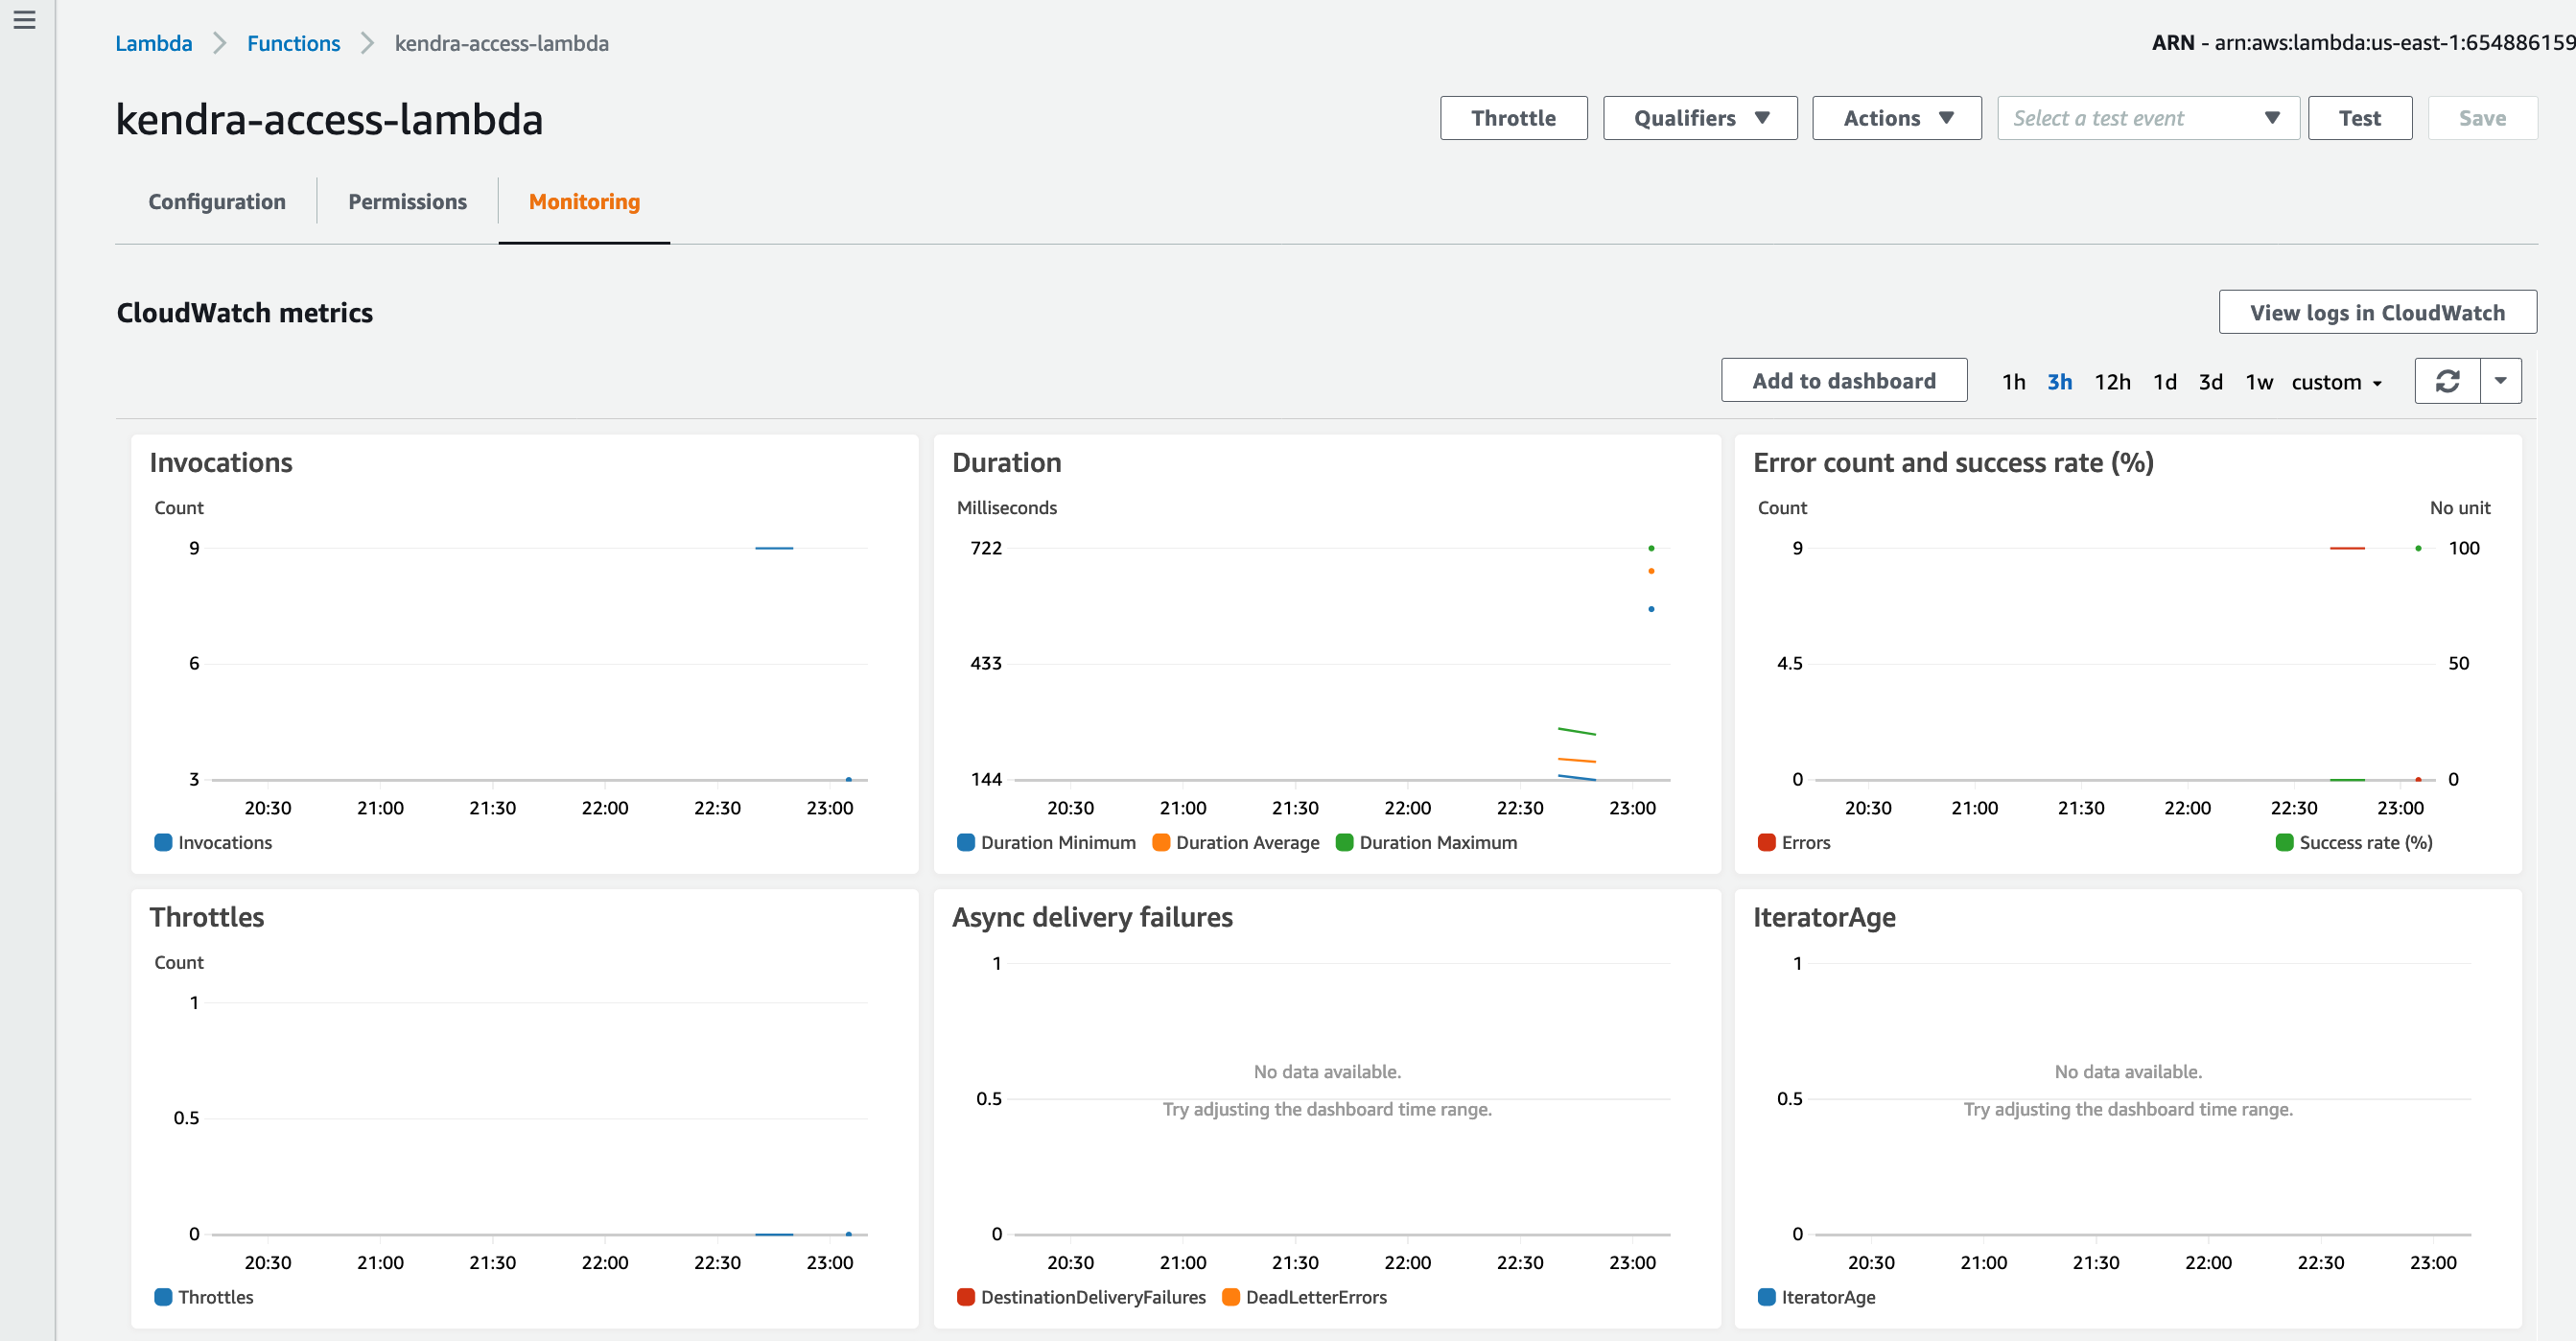Toggle the Success rate (%) legend swatch
Viewport: 2576px width, 1341px height.
click(x=2284, y=842)
